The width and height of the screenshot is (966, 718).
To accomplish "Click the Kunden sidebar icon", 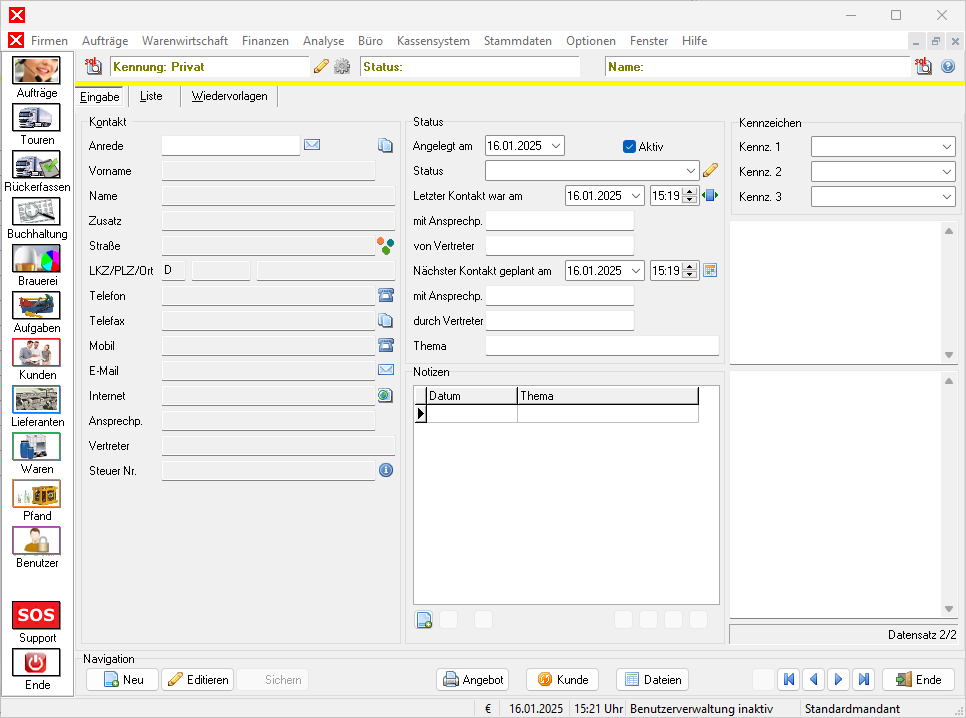I will [36, 353].
